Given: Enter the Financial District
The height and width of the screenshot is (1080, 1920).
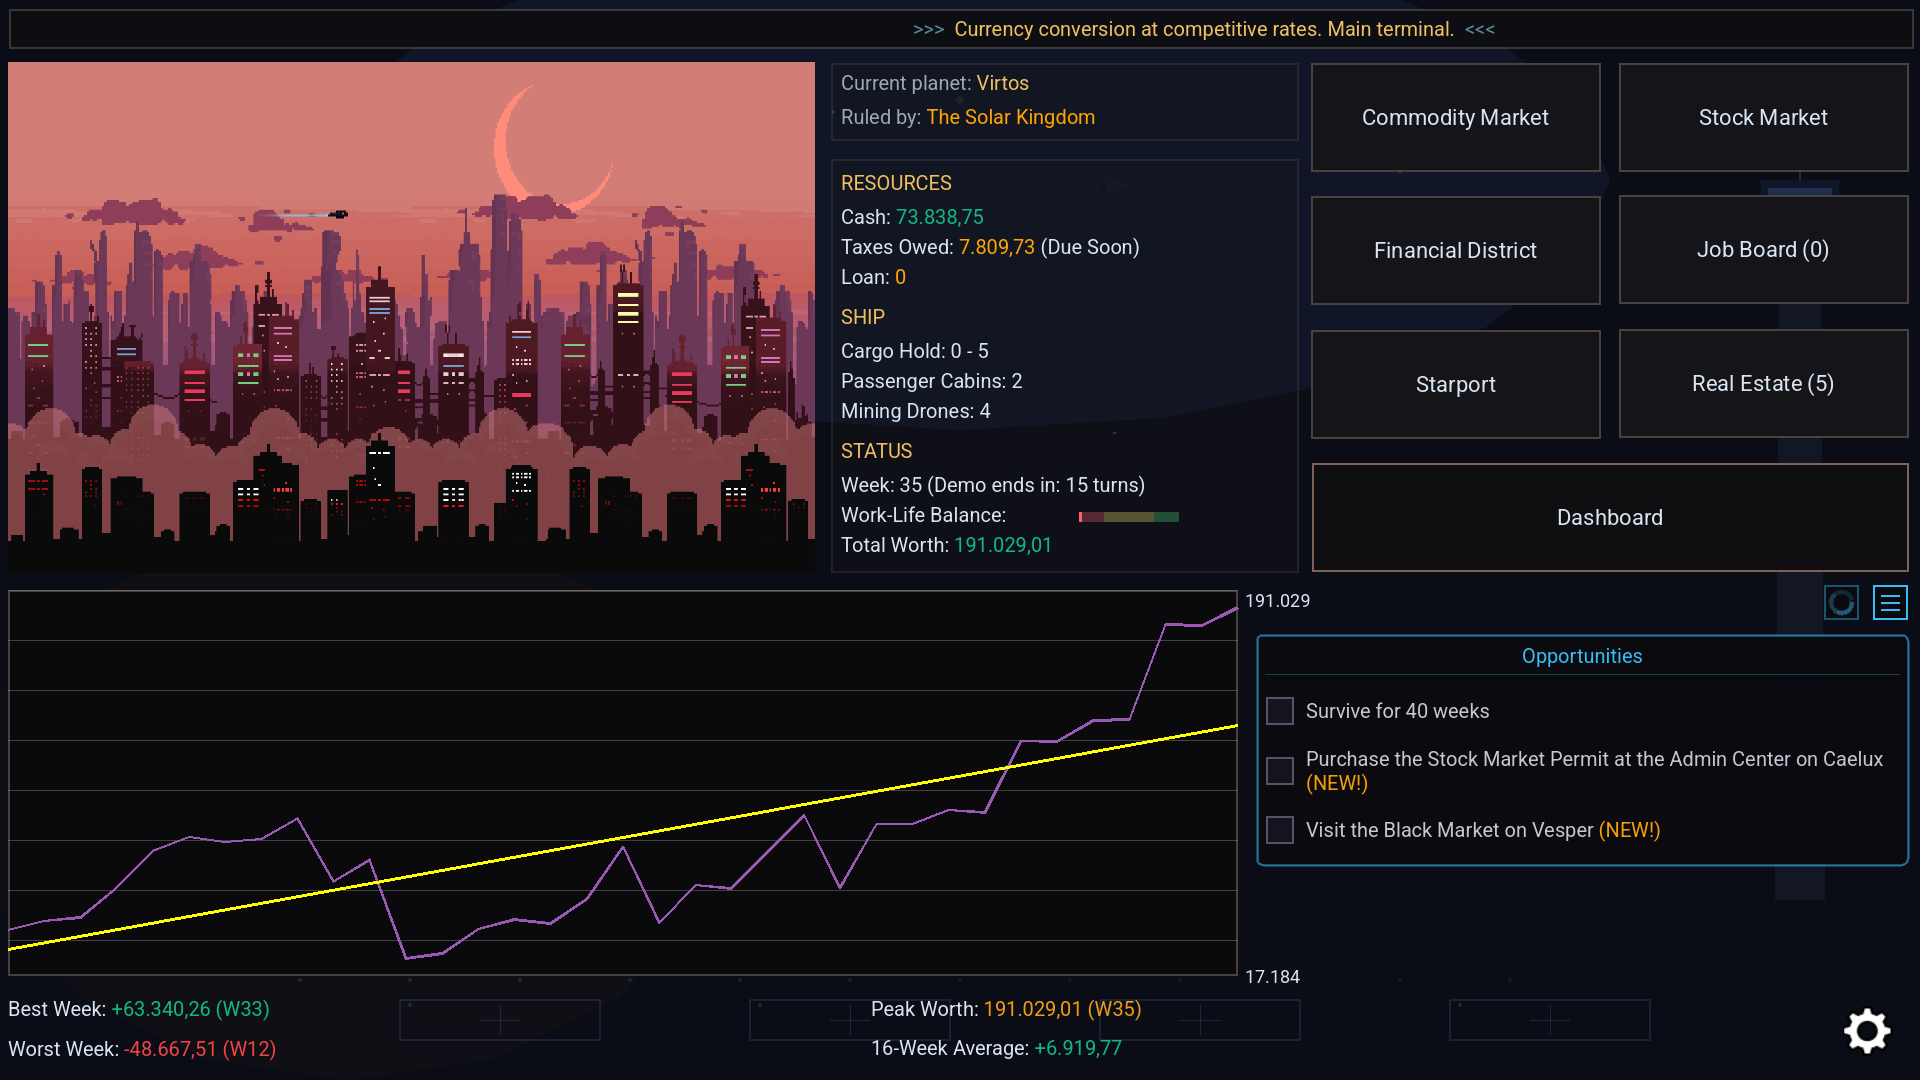Looking at the screenshot, I should 1455,250.
